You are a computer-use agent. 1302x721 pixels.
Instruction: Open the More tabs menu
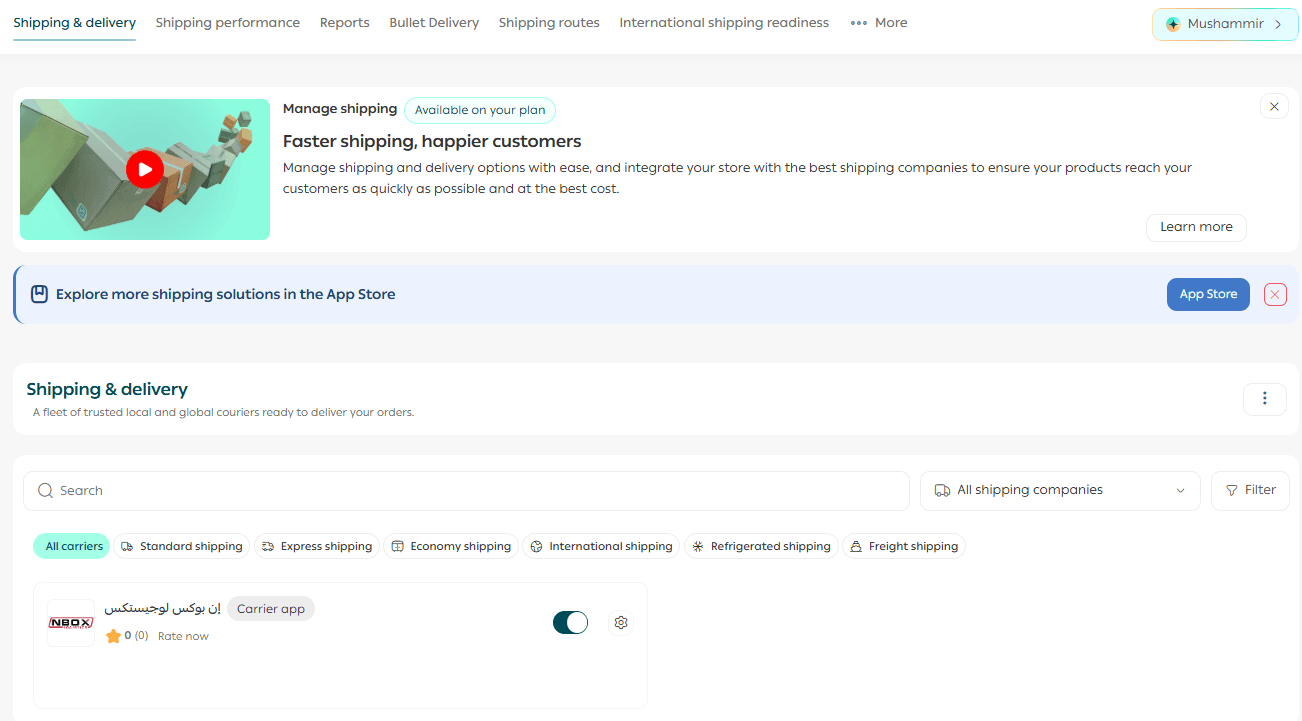(x=879, y=22)
